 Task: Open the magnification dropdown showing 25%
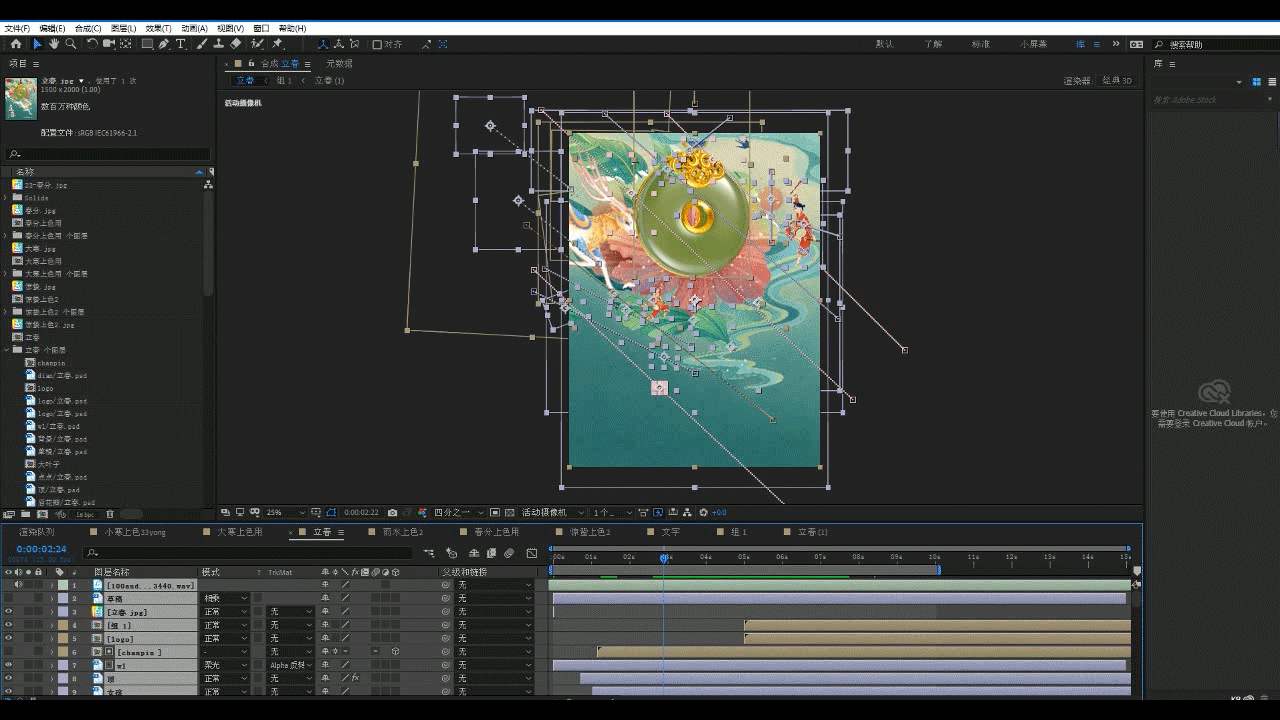click(x=285, y=512)
